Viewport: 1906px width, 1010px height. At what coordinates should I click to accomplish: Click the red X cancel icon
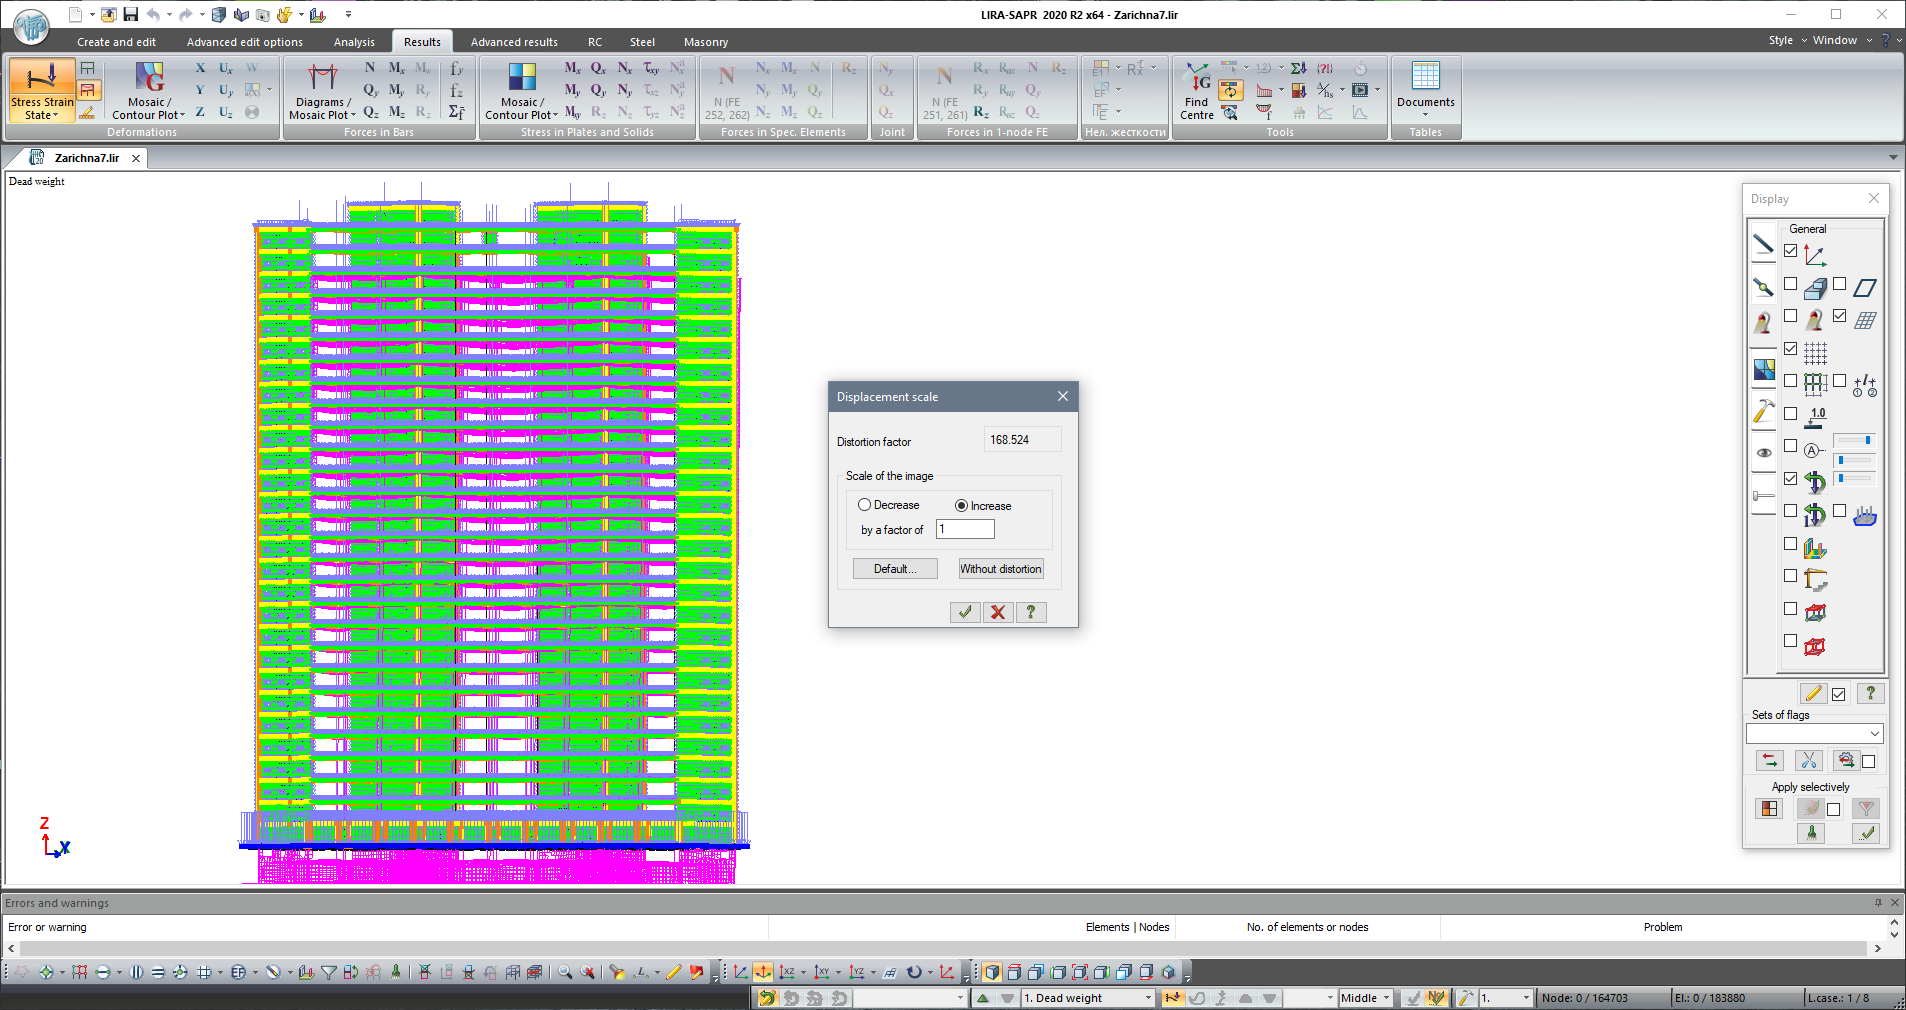(x=998, y=612)
